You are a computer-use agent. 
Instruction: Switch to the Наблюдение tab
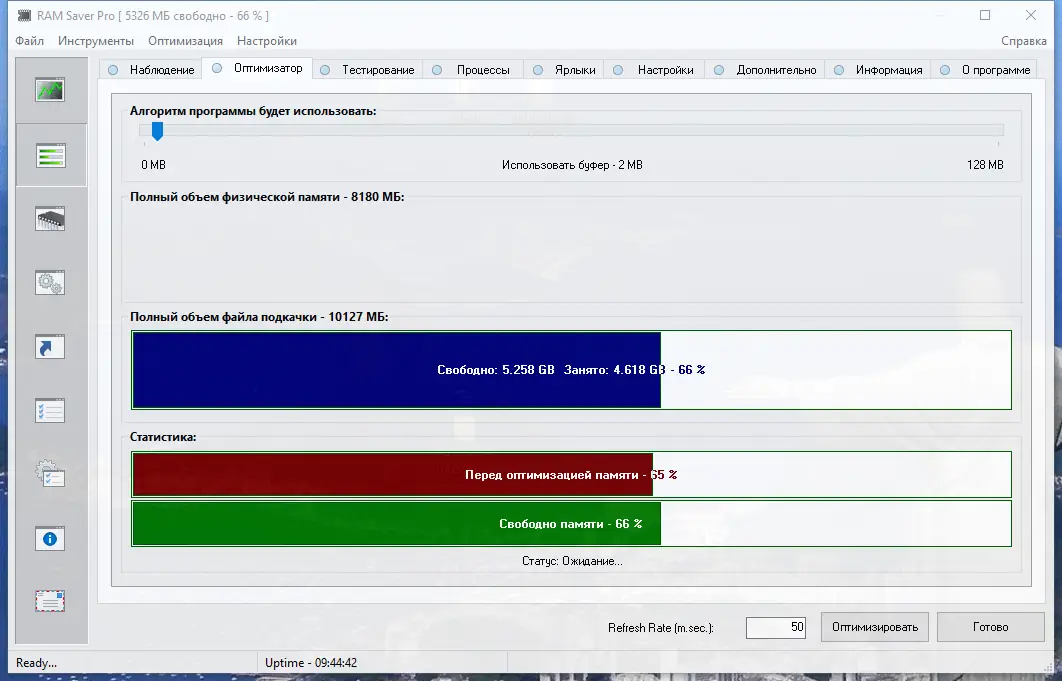click(151, 70)
